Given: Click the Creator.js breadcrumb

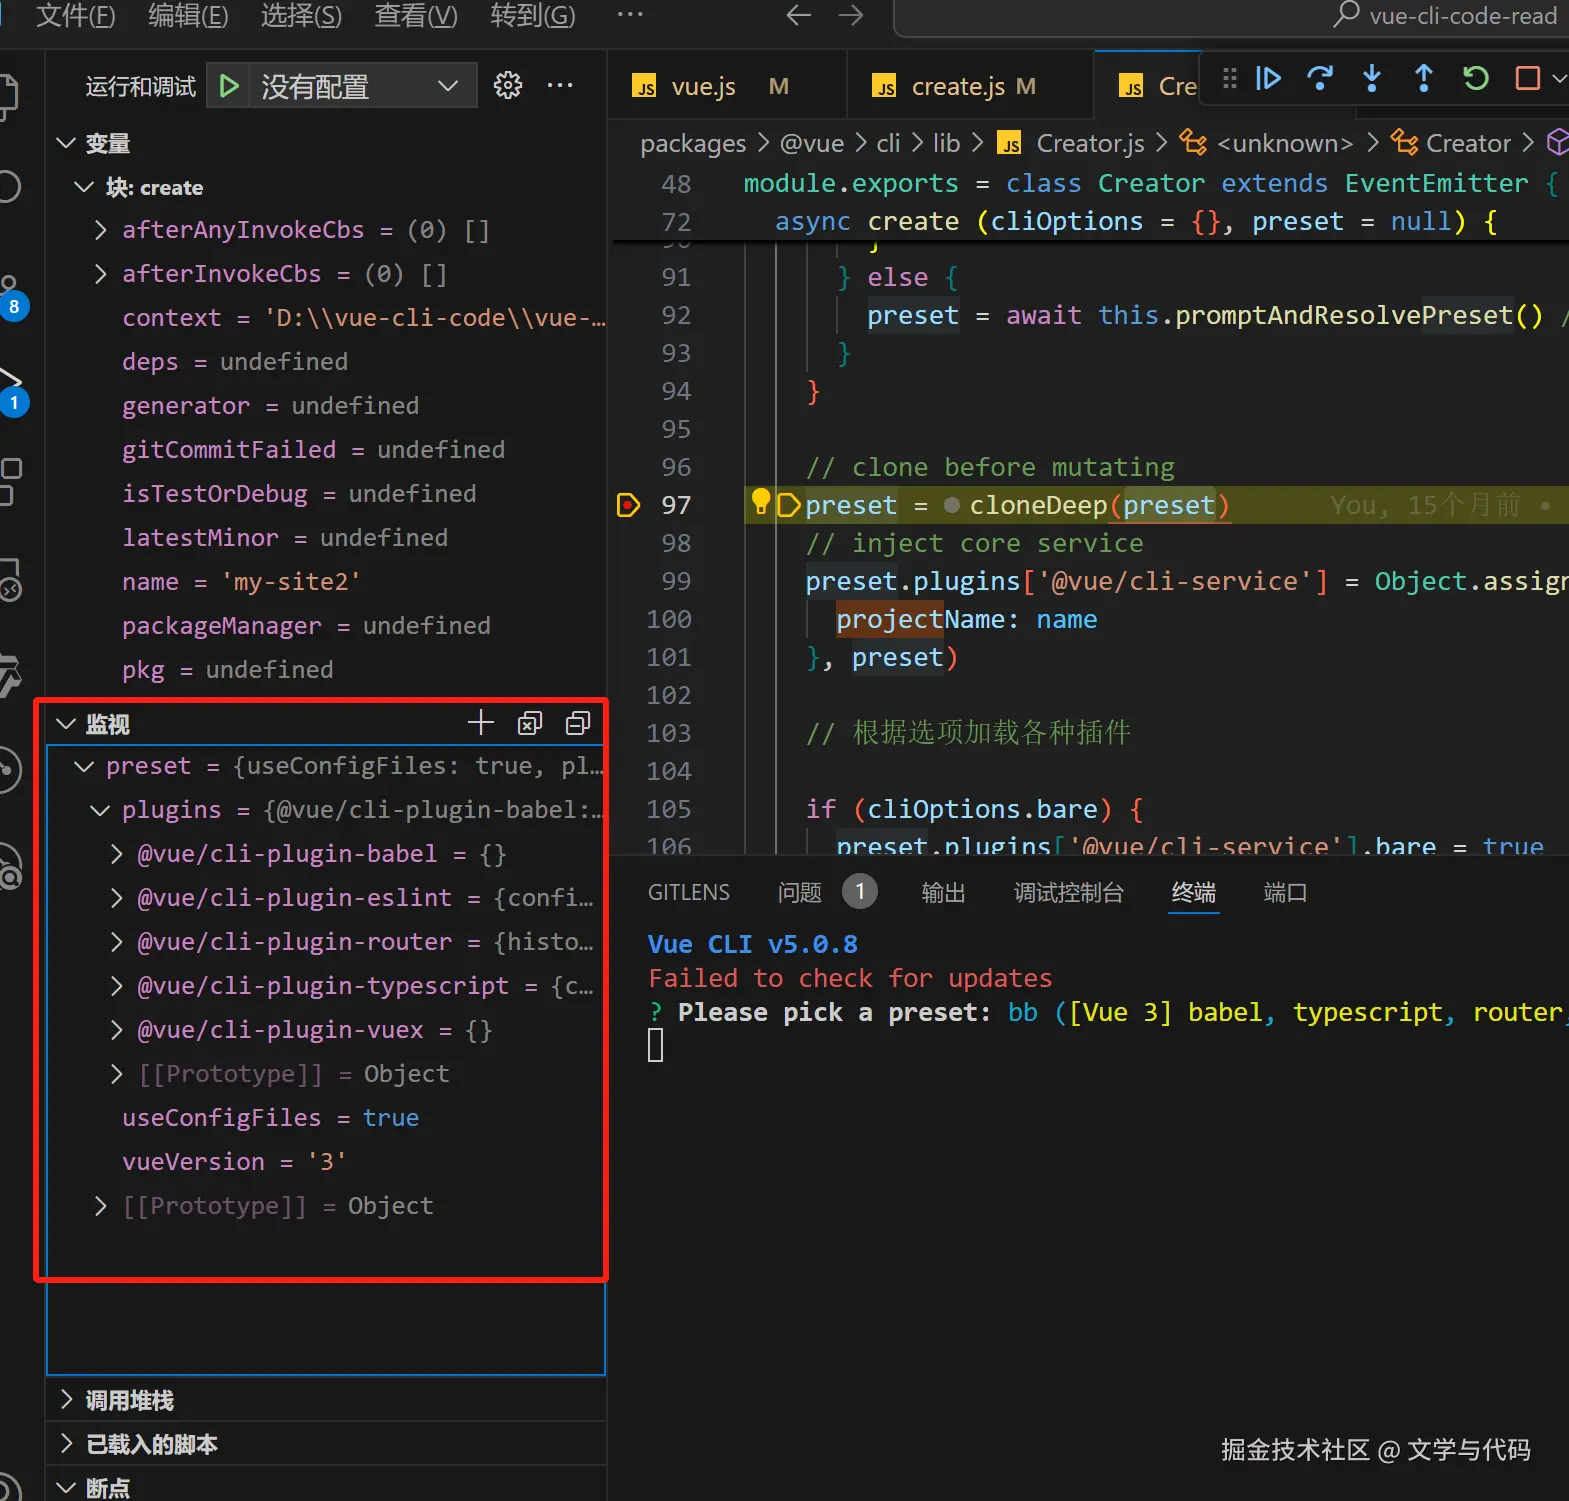Looking at the screenshot, I should [x=1090, y=144].
